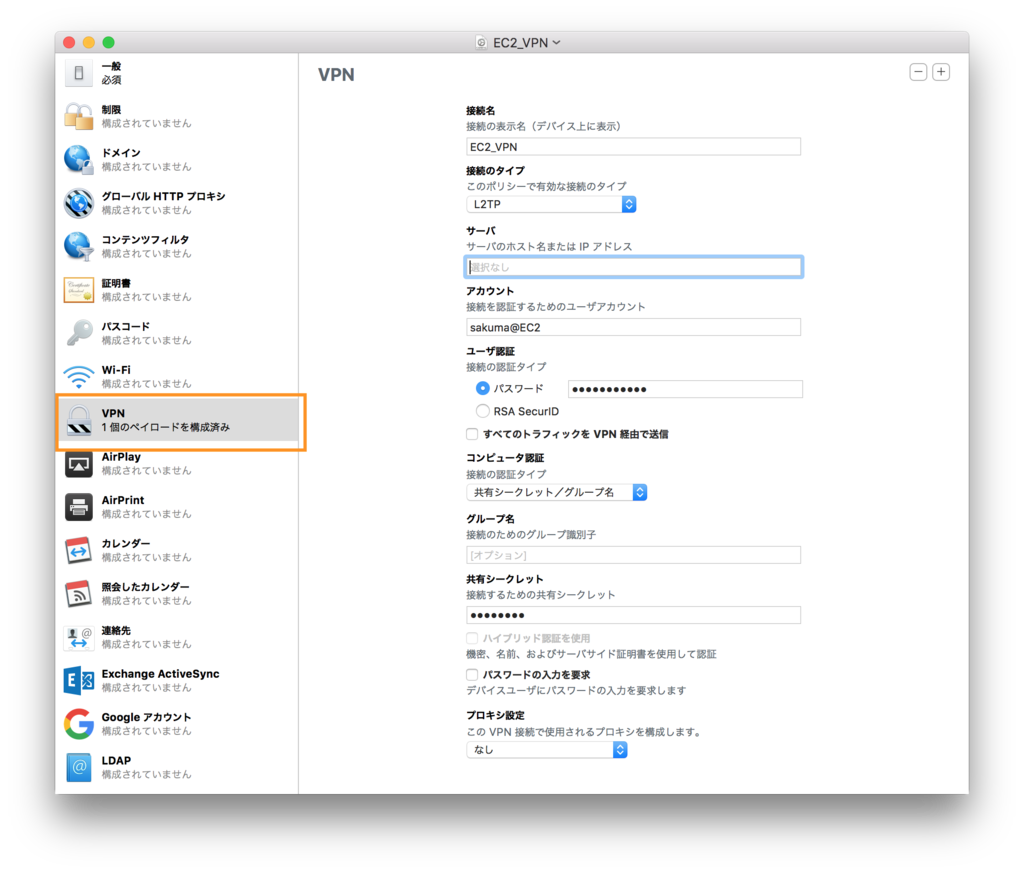Enable パスワードの入力を要求
The image size is (1024, 873).
(x=471, y=674)
